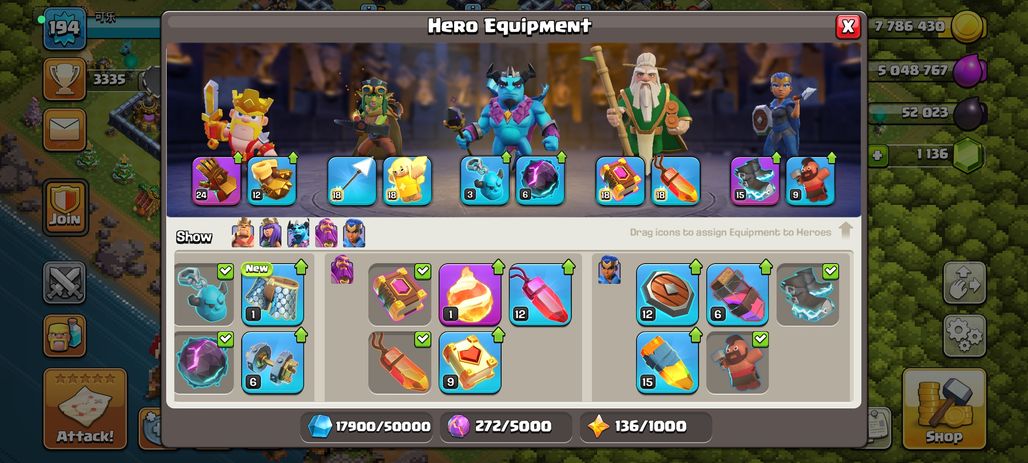Open the Shop
Screen dimensions: 1028x463
click(x=944, y=409)
